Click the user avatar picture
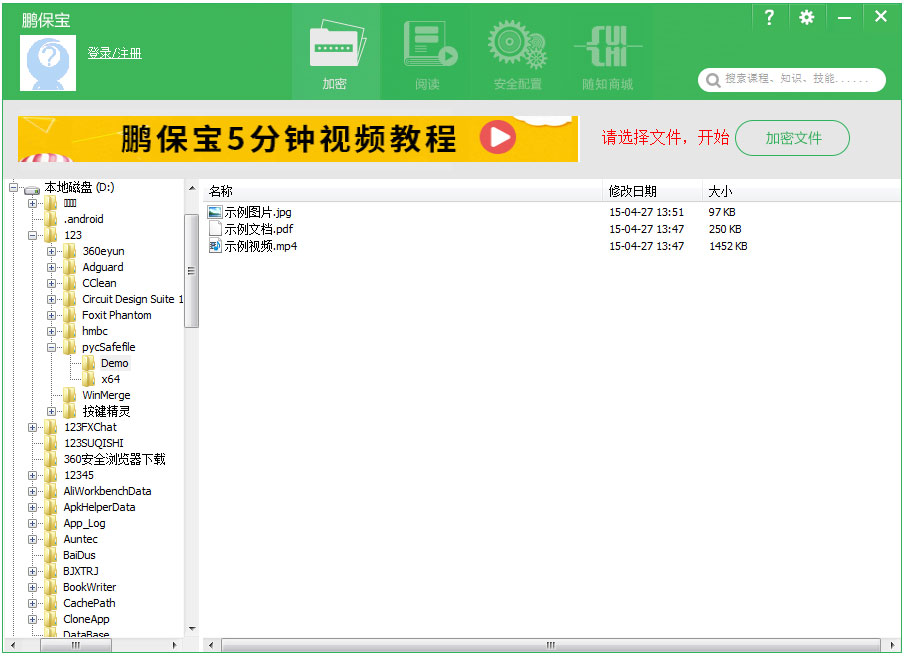Image resolution: width=908 pixels, height=657 pixels. (x=48, y=63)
